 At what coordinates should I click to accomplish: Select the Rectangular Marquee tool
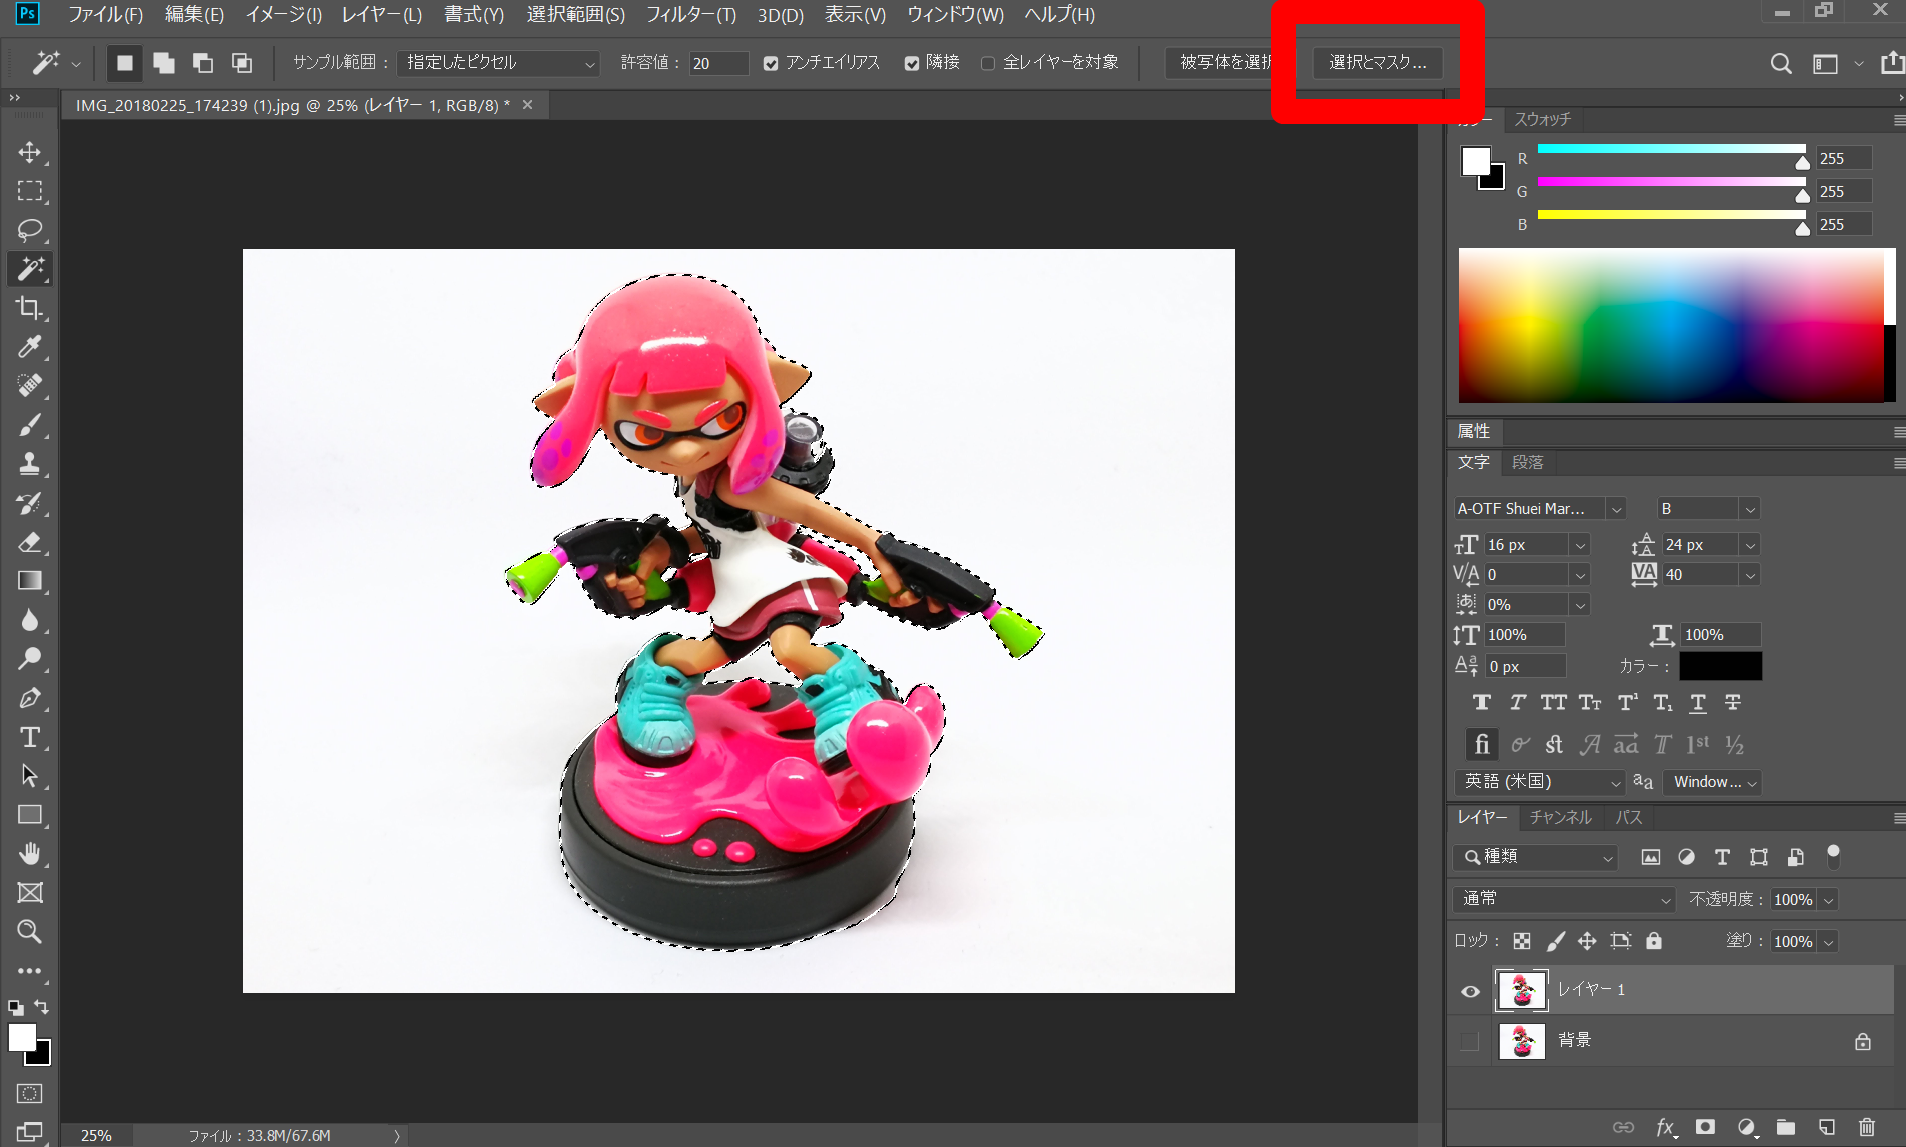tap(30, 191)
